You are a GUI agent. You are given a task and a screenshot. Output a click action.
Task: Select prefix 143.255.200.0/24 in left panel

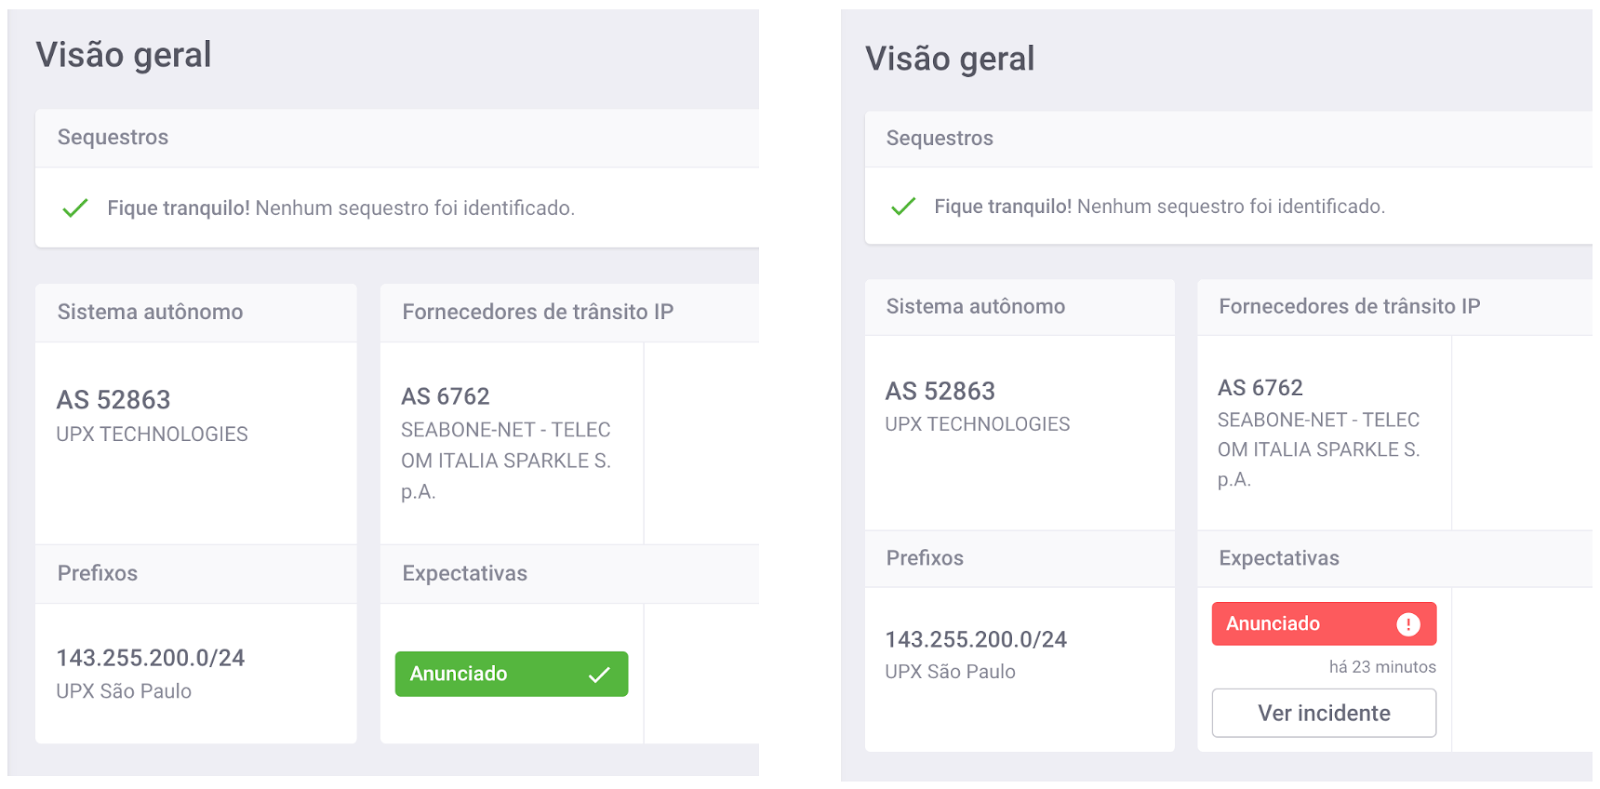coord(150,658)
